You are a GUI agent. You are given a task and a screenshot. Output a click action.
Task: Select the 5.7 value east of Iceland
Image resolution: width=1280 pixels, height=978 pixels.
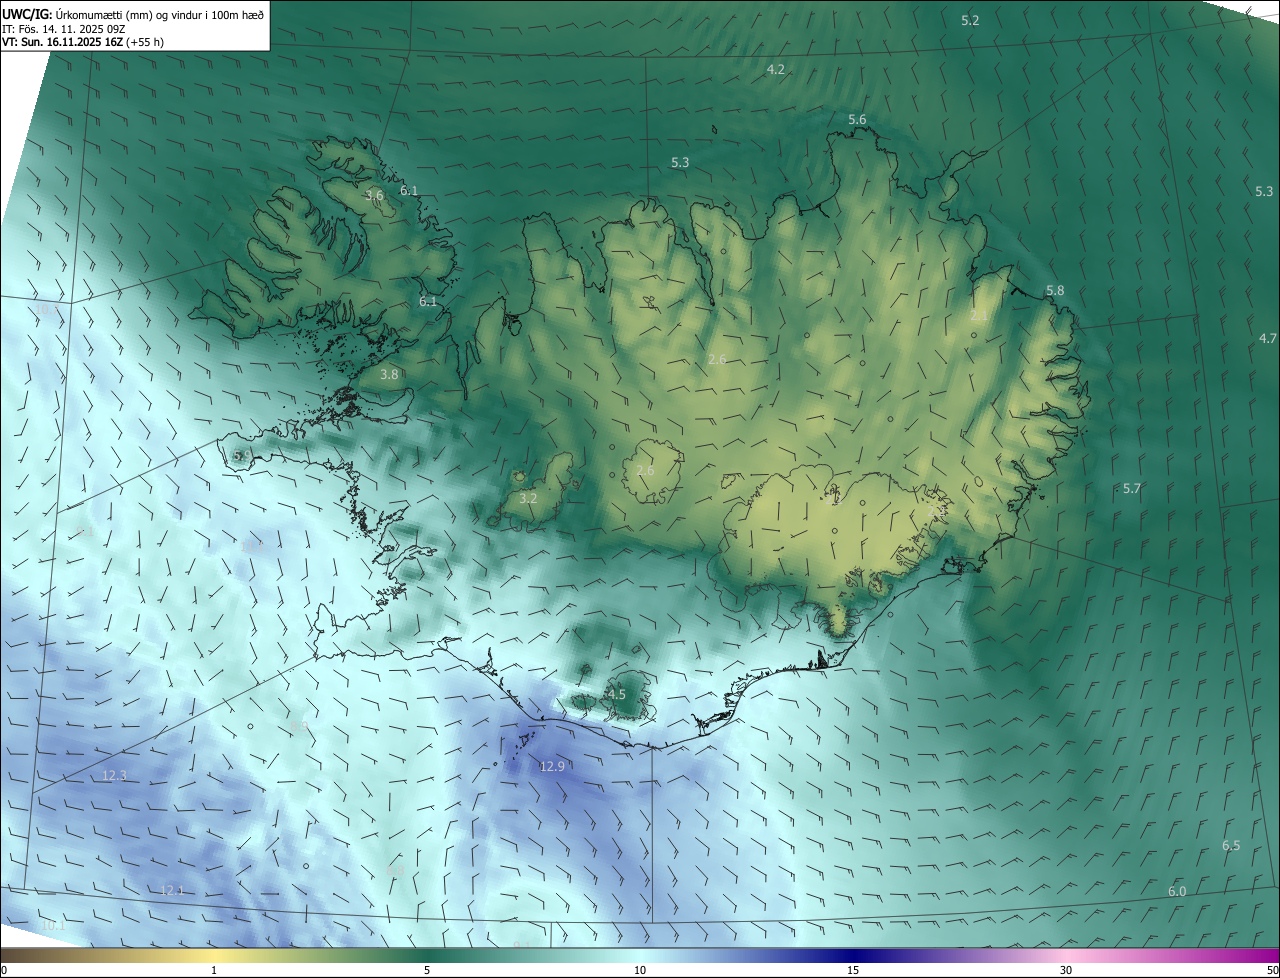pyautogui.click(x=1132, y=489)
